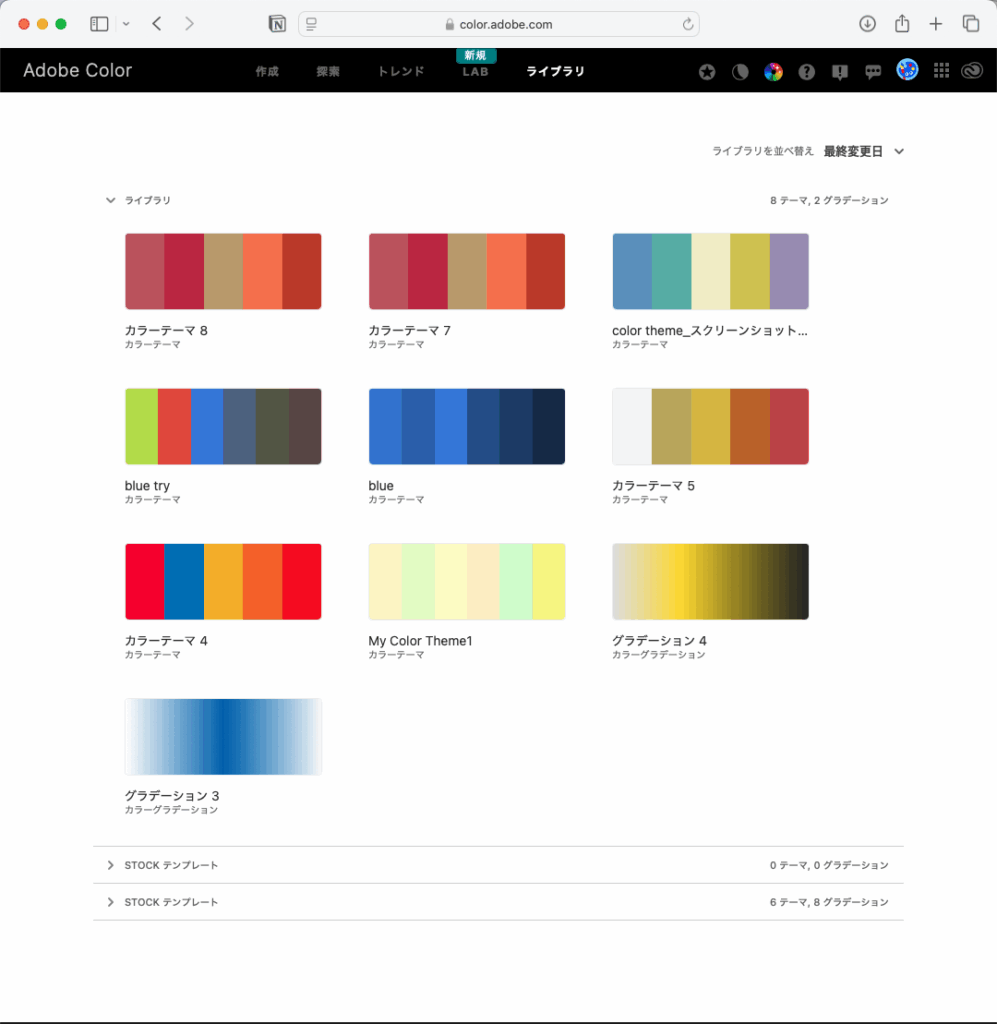The image size is (997, 1024).
Task: Select the ライブラリ tab
Action: tap(555, 71)
